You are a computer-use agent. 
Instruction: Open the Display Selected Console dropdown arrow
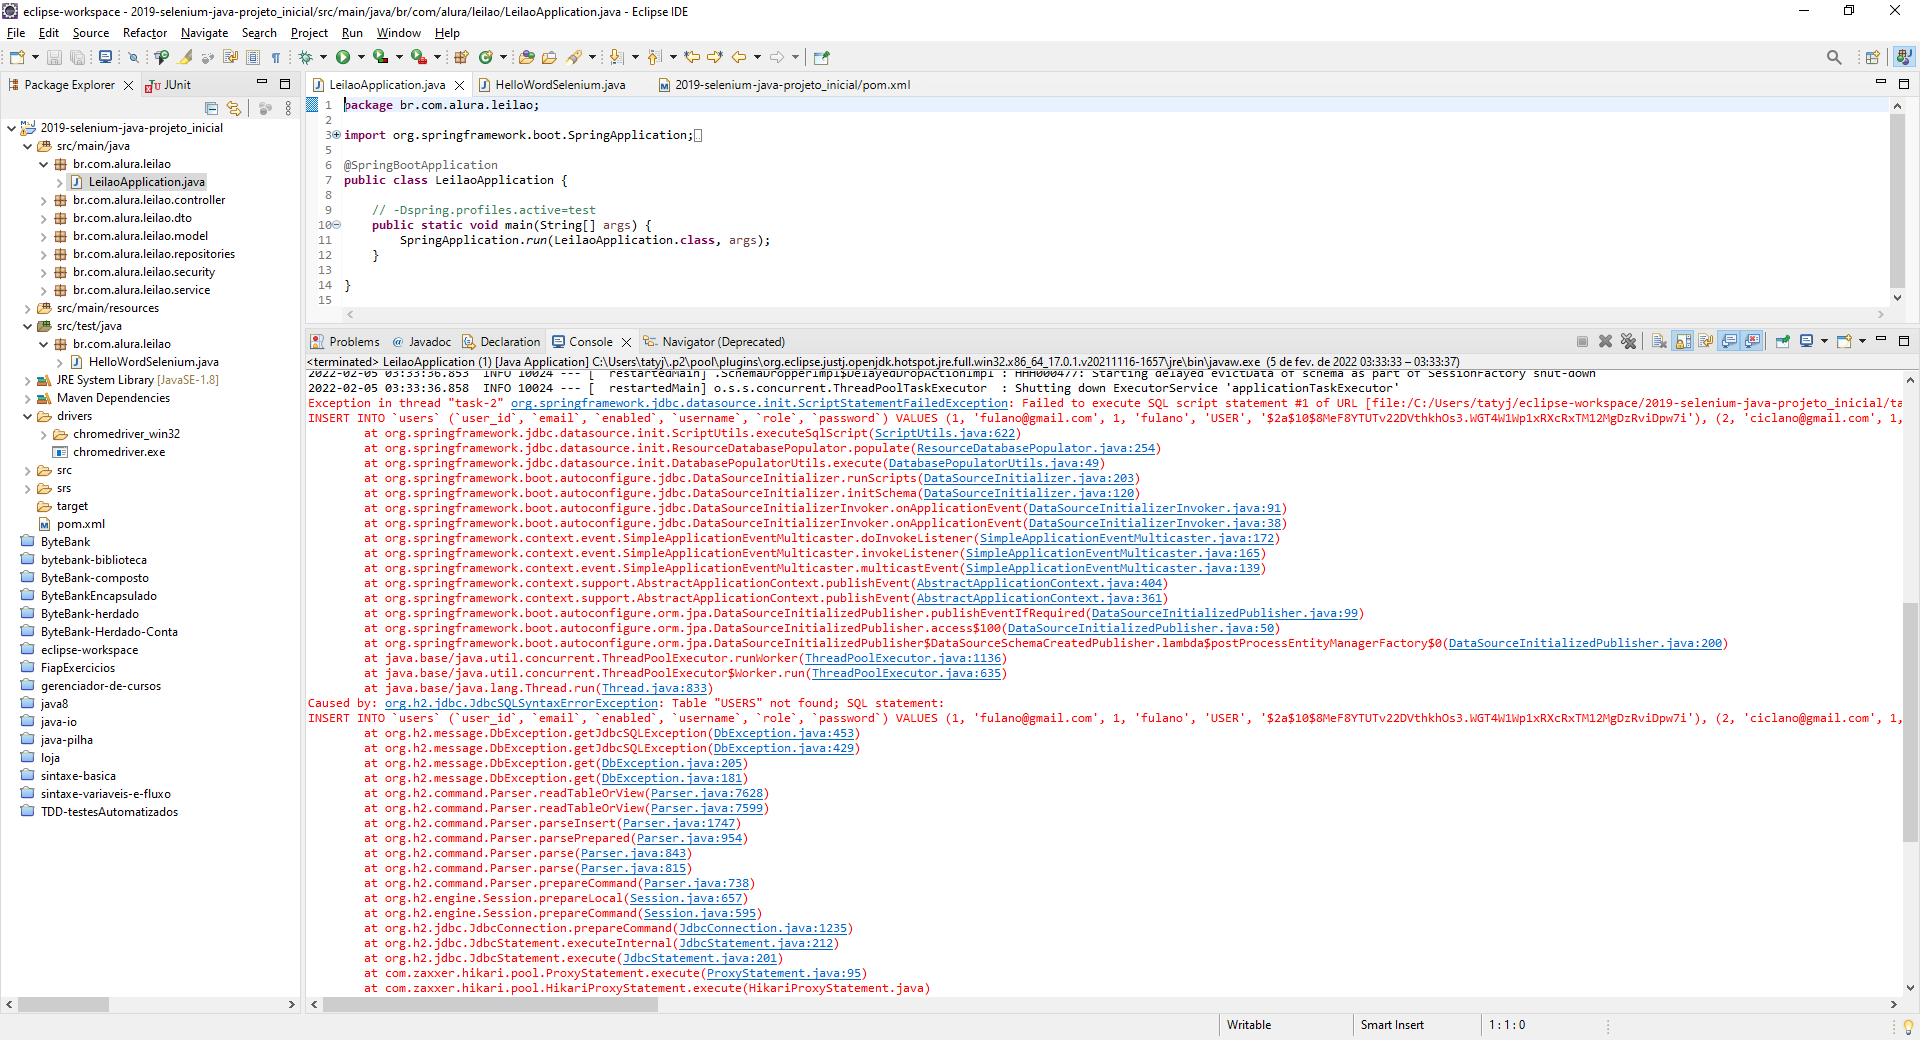tap(1824, 341)
